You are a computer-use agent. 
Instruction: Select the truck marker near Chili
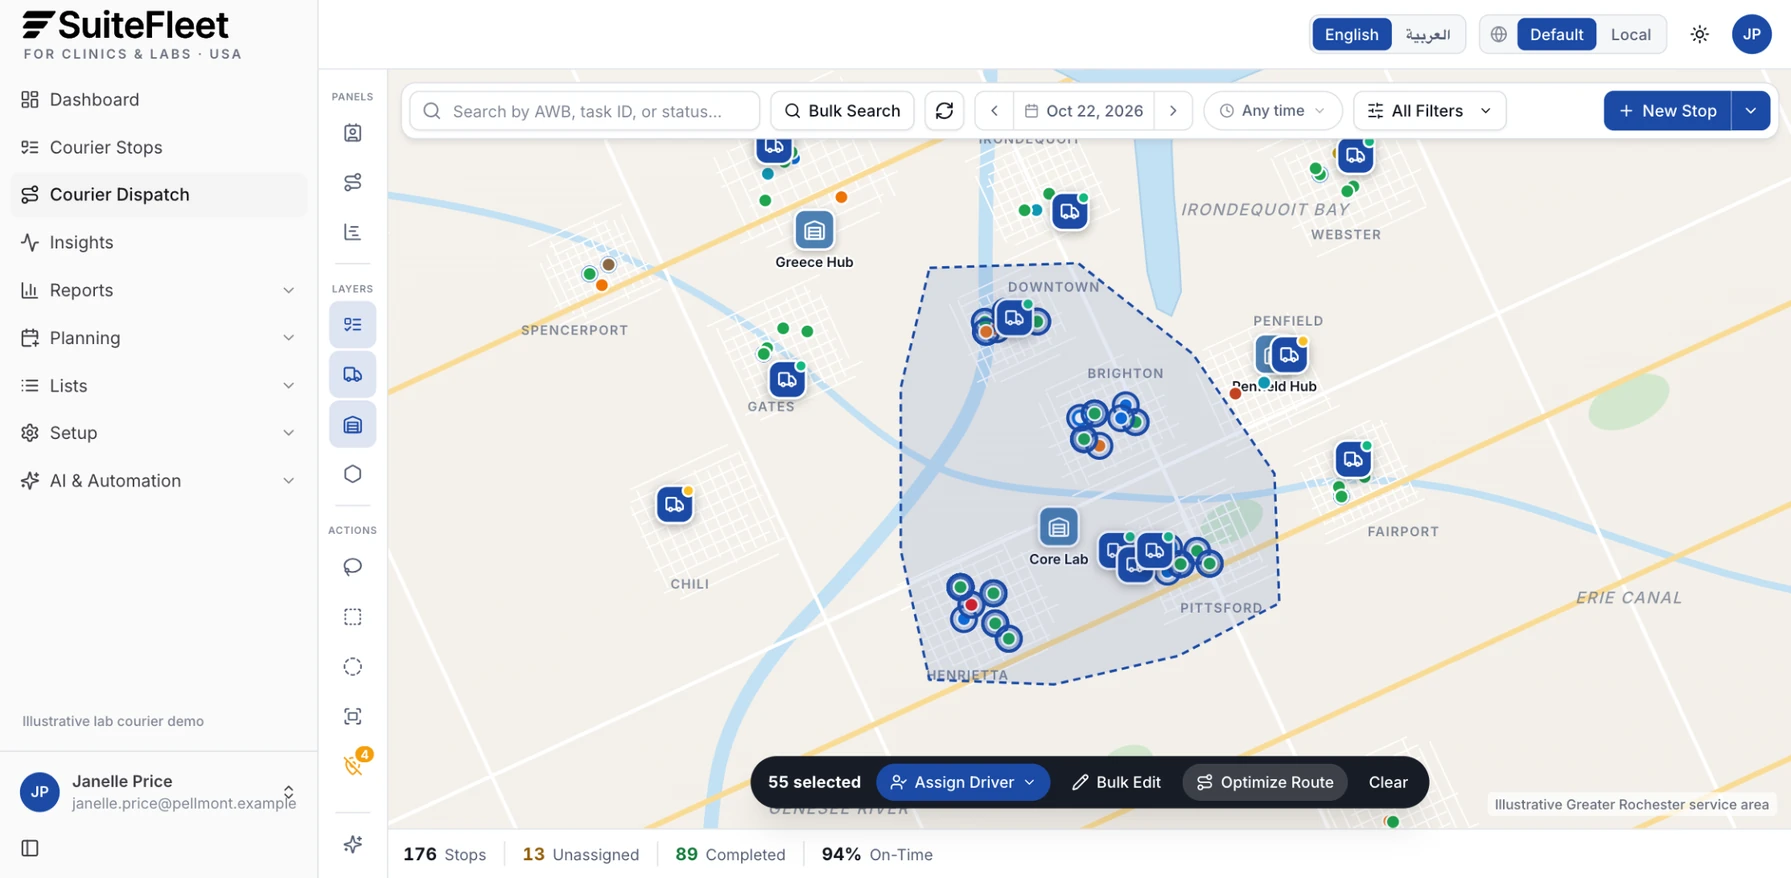[x=675, y=504]
